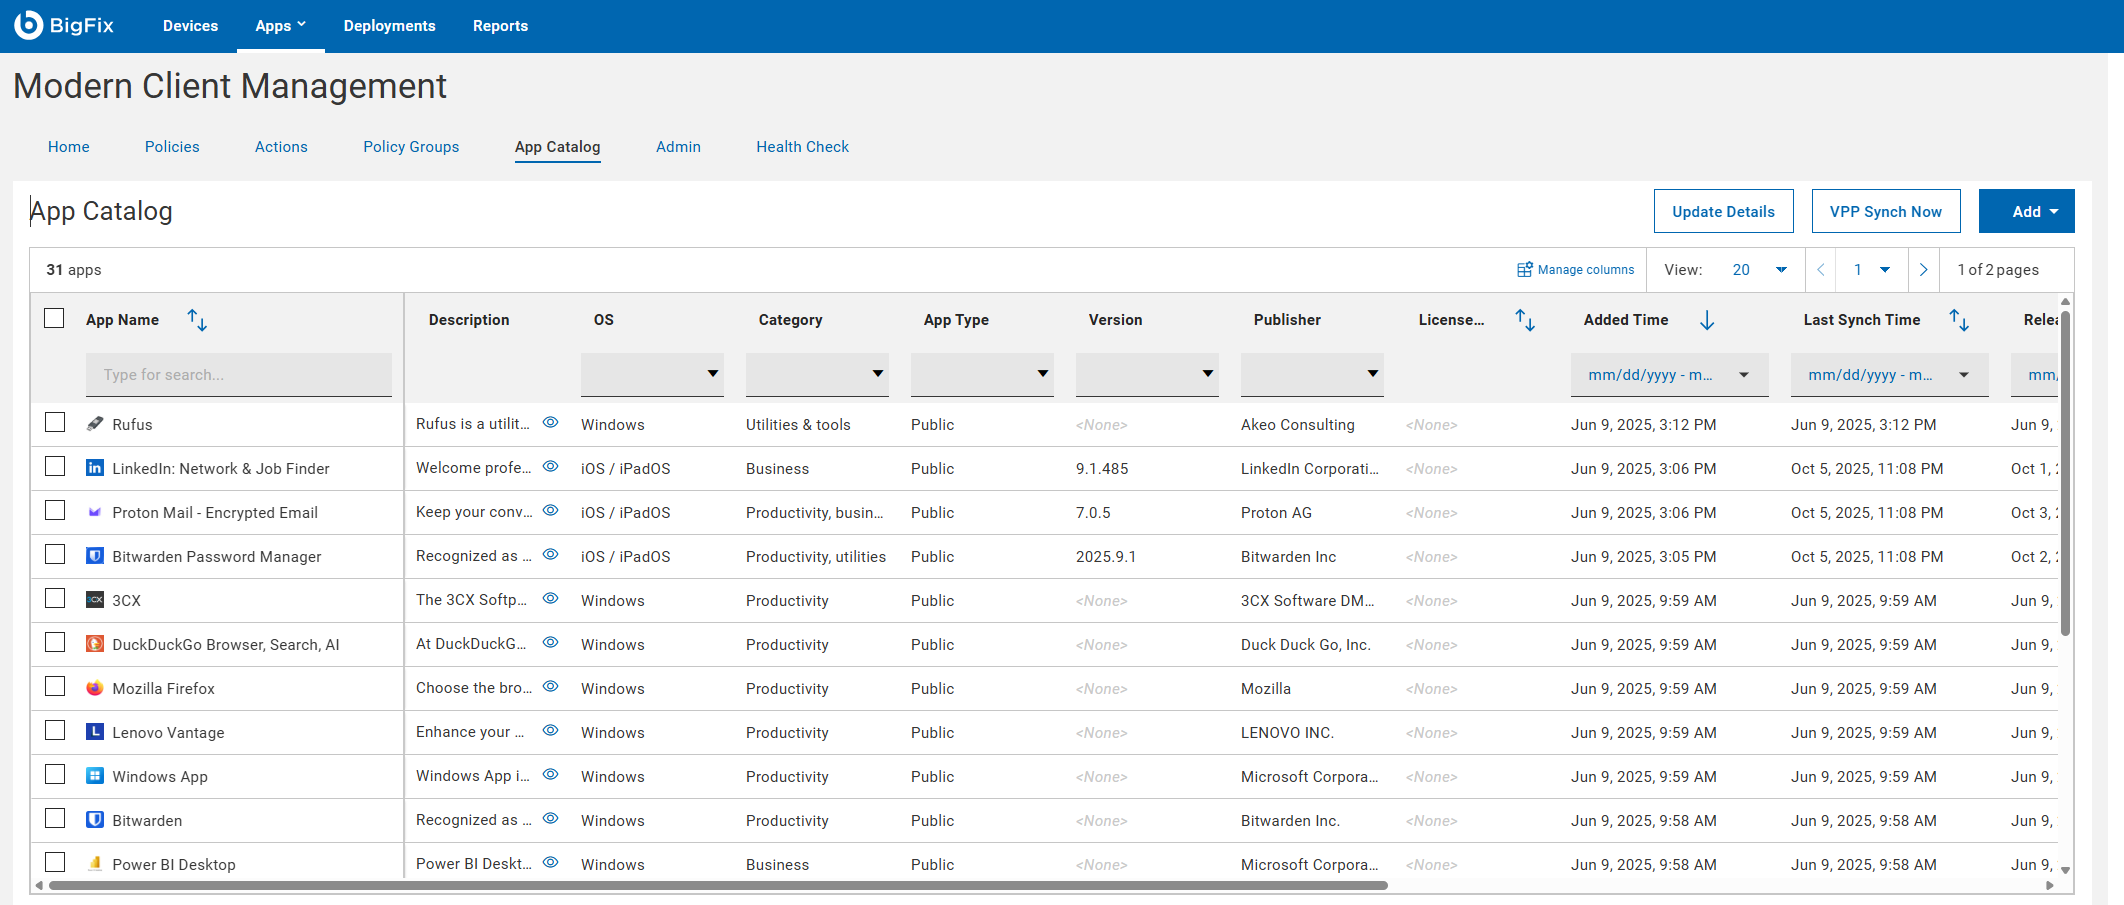Image resolution: width=2124 pixels, height=905 pixels.
Task: Click the Mozilla Firefox app icon
Action: [x=95, y=688]
